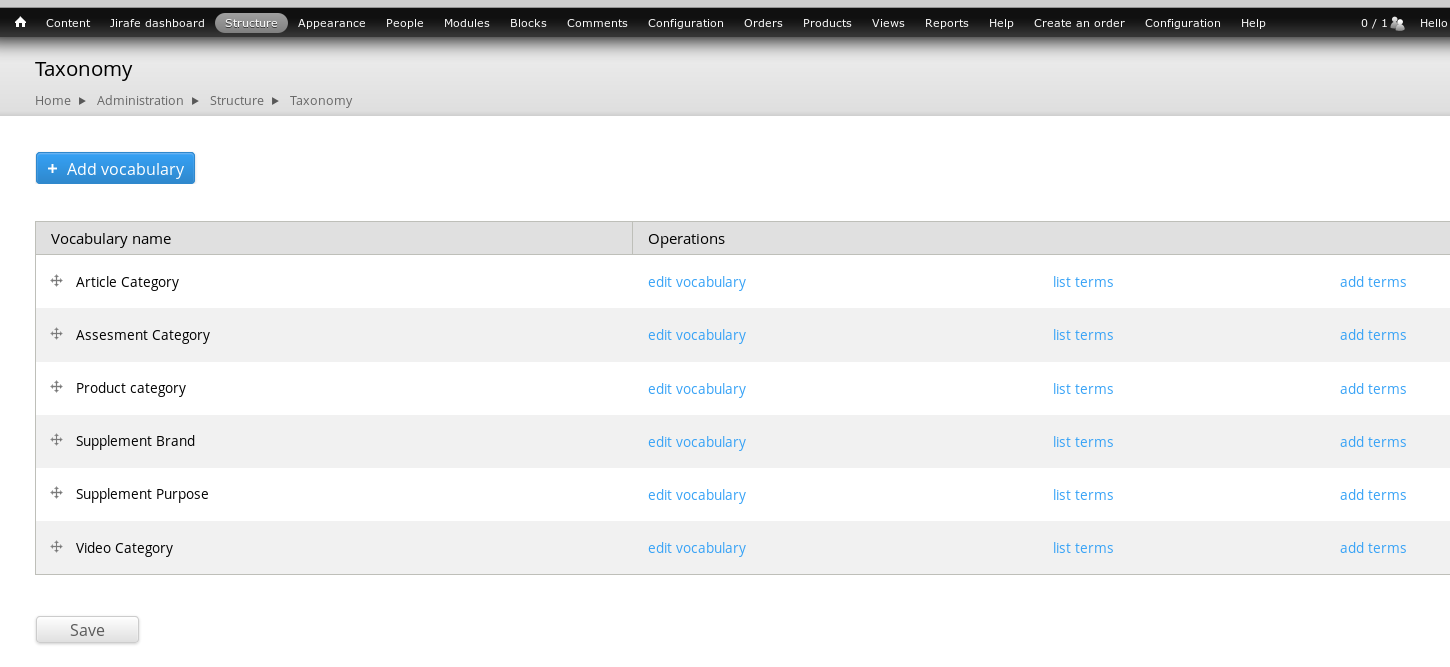Screen dimensions: 1450x667
Task: List terms for Assesment Category
Action: click(1083, 335)
